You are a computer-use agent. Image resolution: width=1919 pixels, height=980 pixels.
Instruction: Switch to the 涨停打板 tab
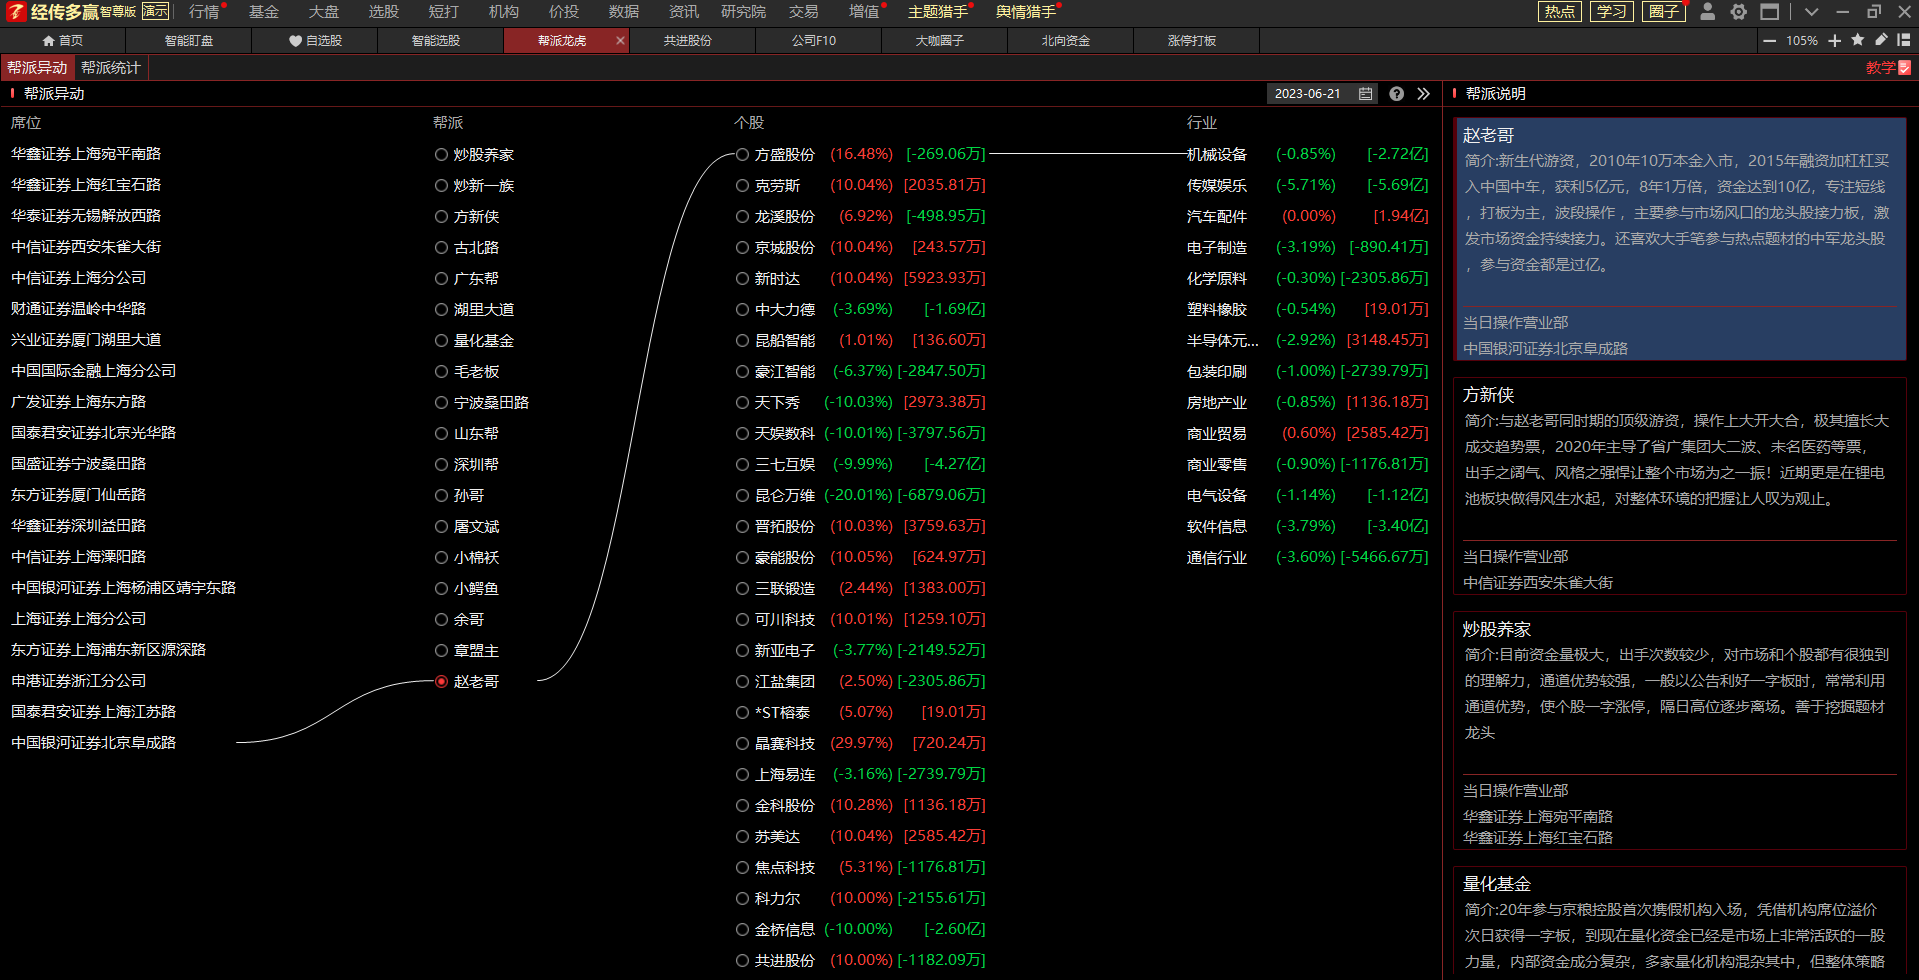click(x=1192, y=41)
